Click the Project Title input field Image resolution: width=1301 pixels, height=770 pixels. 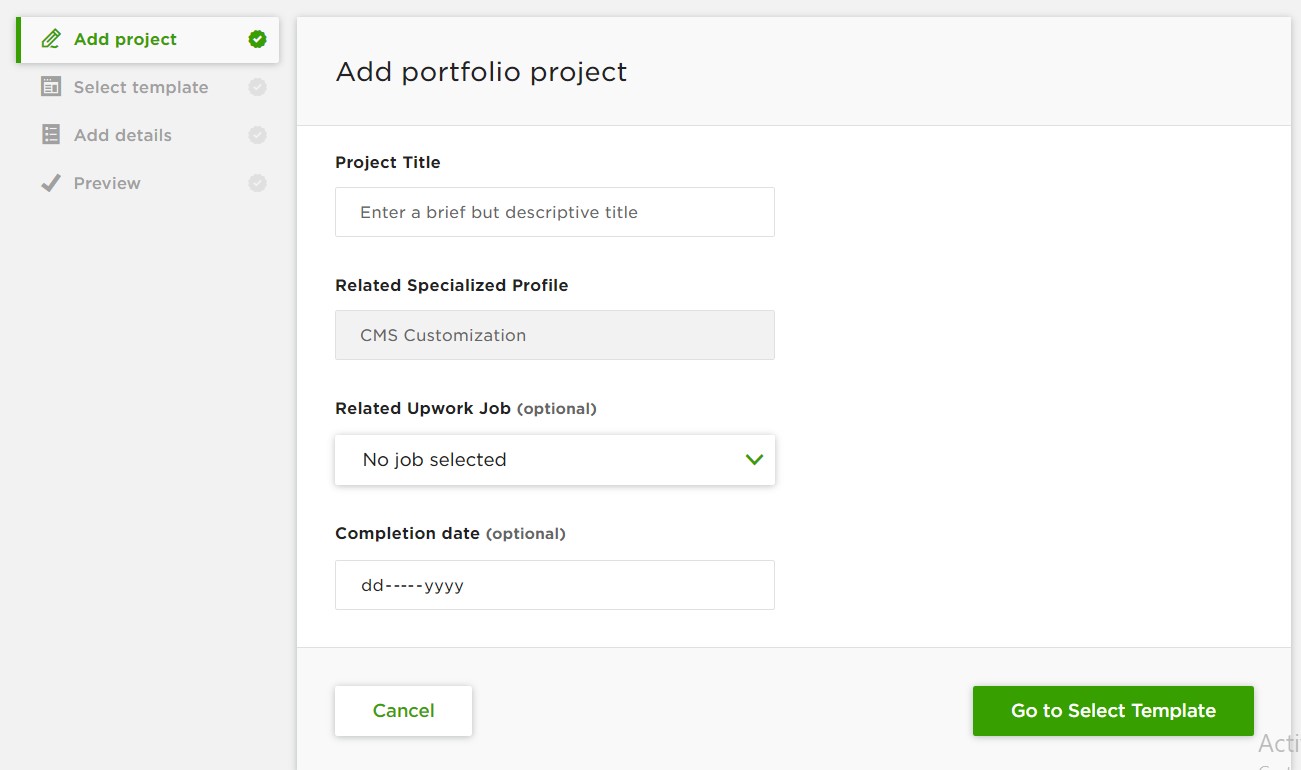click(554, 212)
